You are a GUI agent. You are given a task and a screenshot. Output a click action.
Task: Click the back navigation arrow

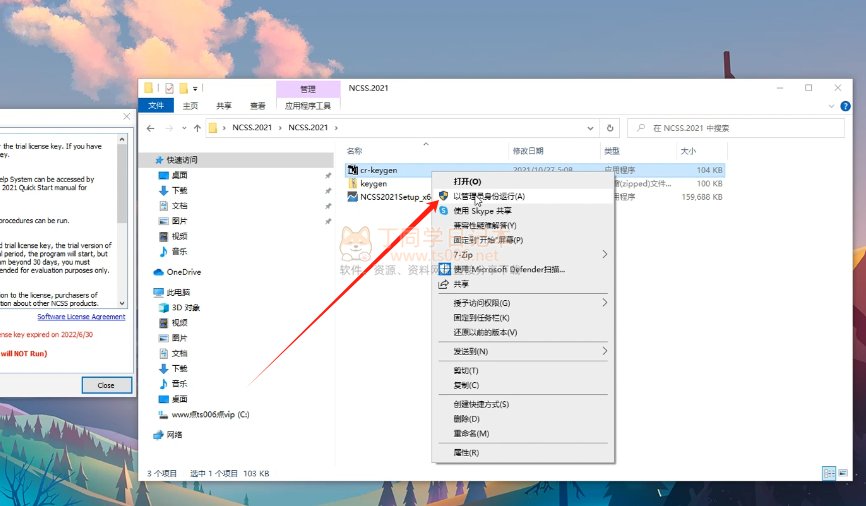[151, 128]
